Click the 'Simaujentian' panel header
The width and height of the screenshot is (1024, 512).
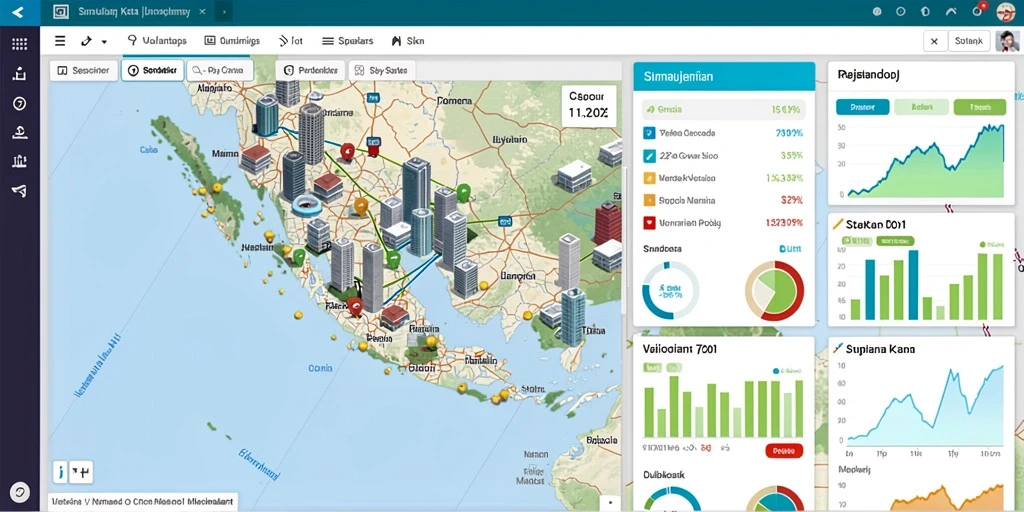coord(724,76)
